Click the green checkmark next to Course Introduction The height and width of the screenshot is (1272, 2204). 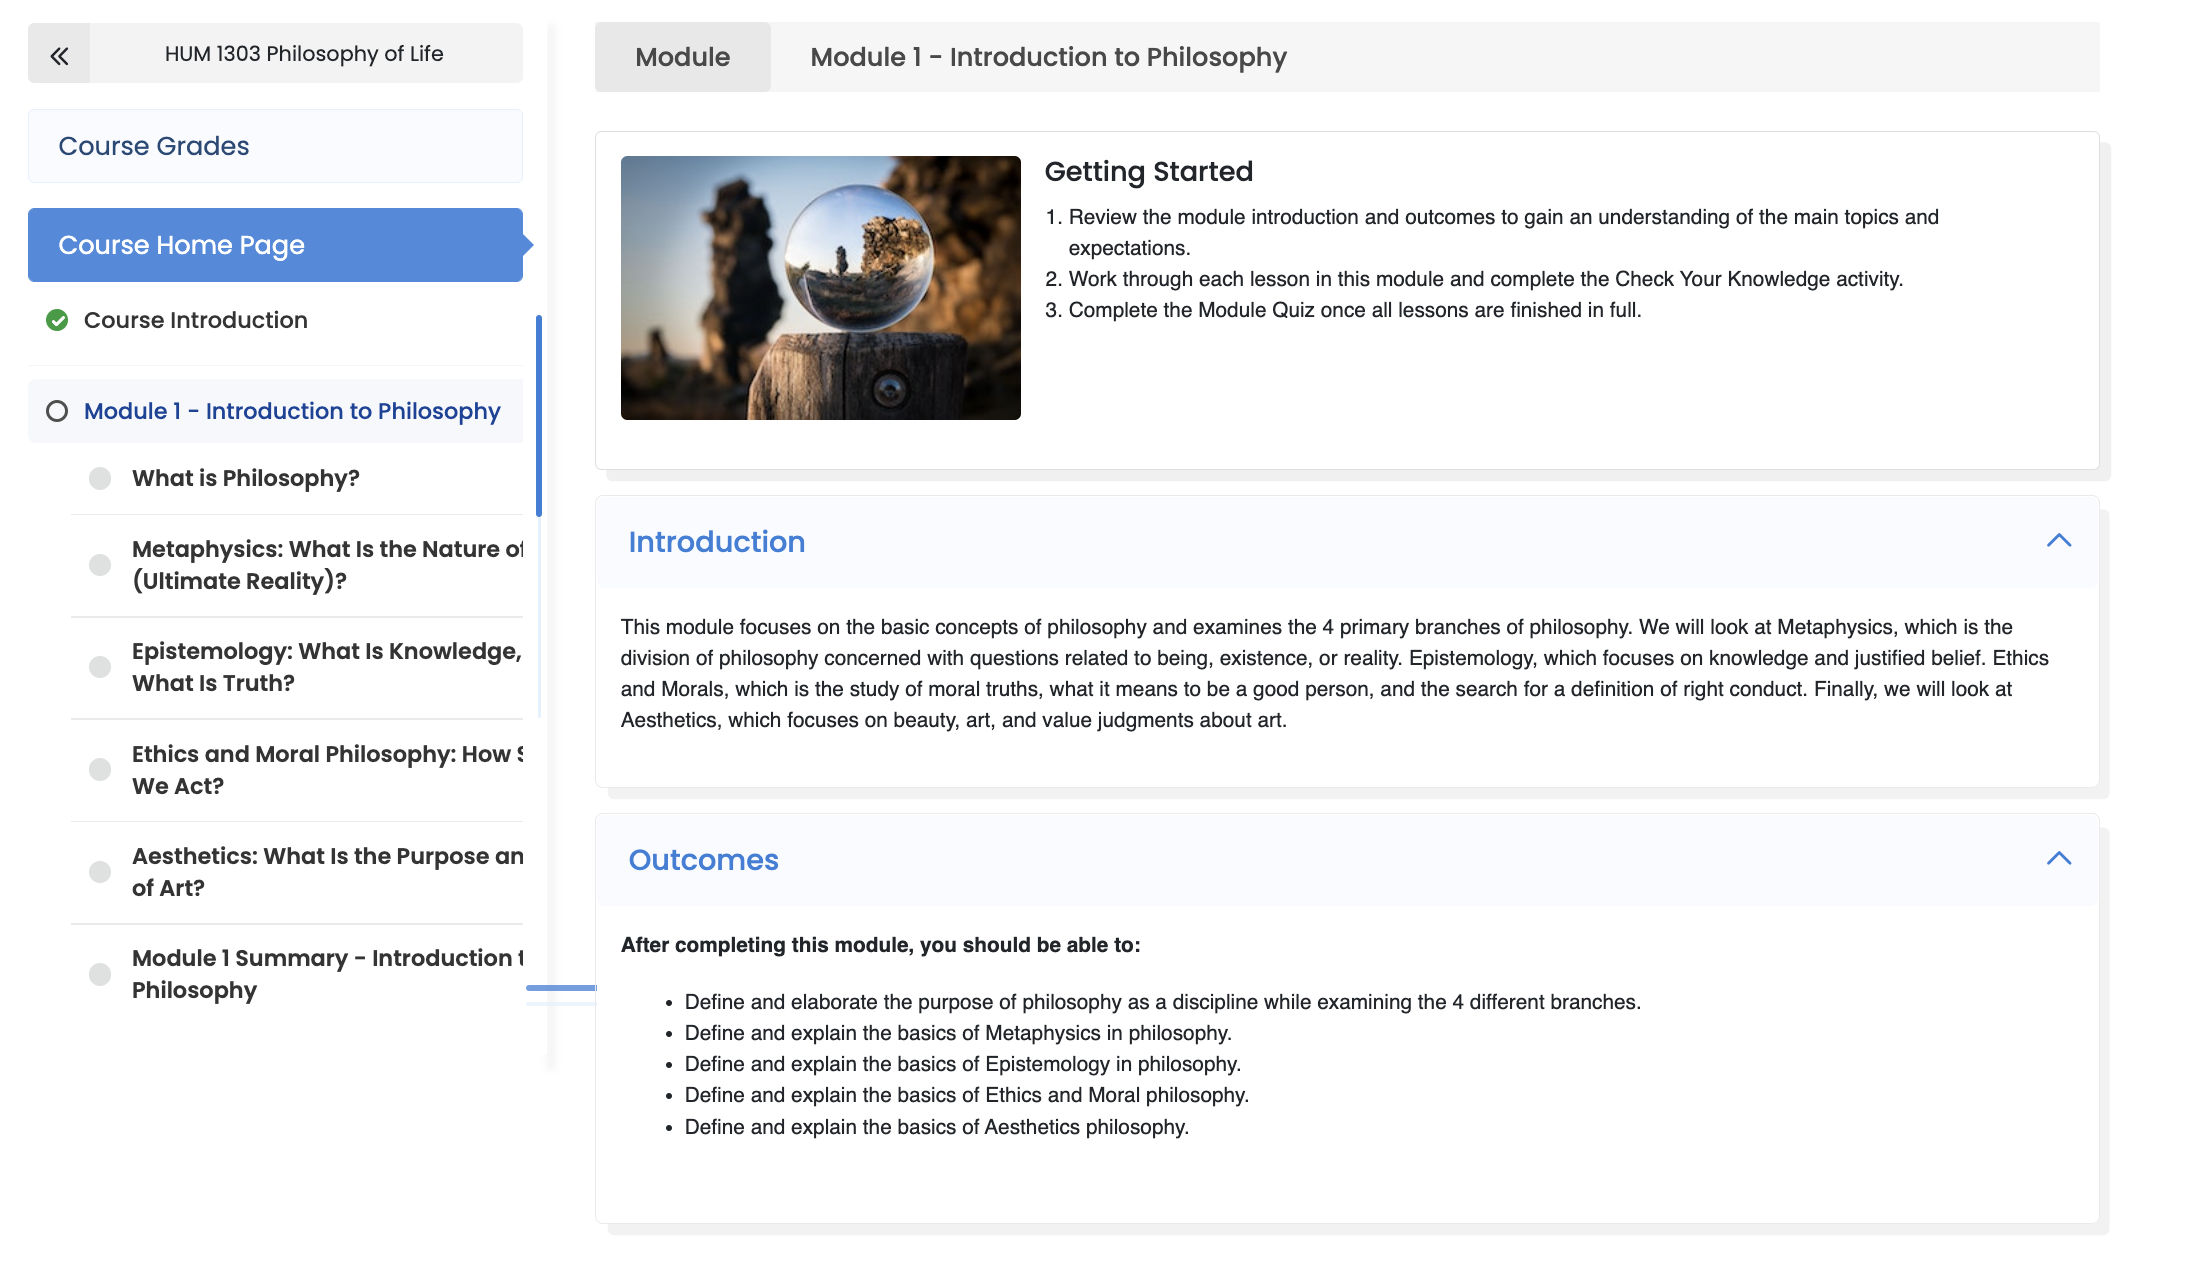(x=57, y=320)
